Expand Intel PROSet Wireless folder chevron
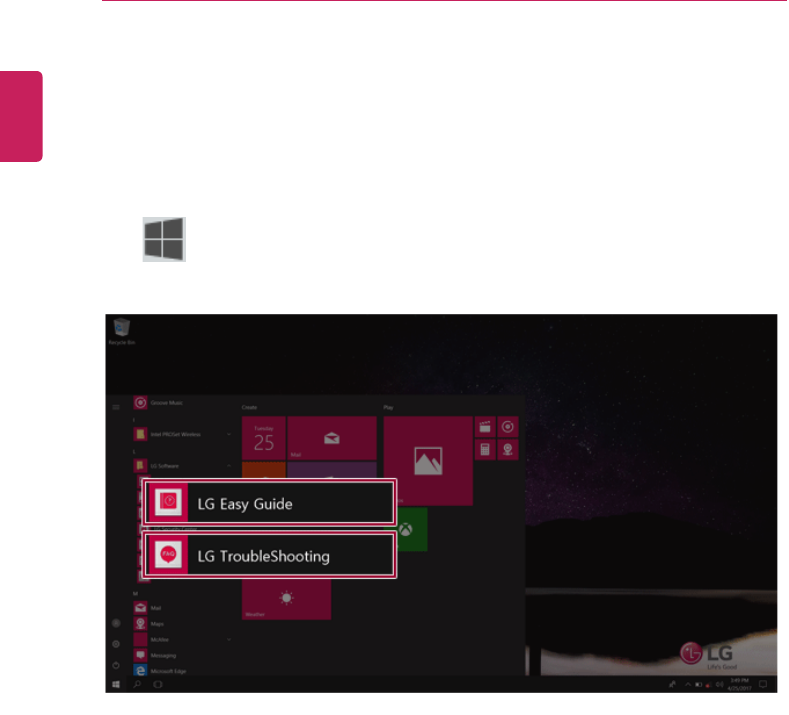This screenshot has height=715, width=789. [229, 434]
